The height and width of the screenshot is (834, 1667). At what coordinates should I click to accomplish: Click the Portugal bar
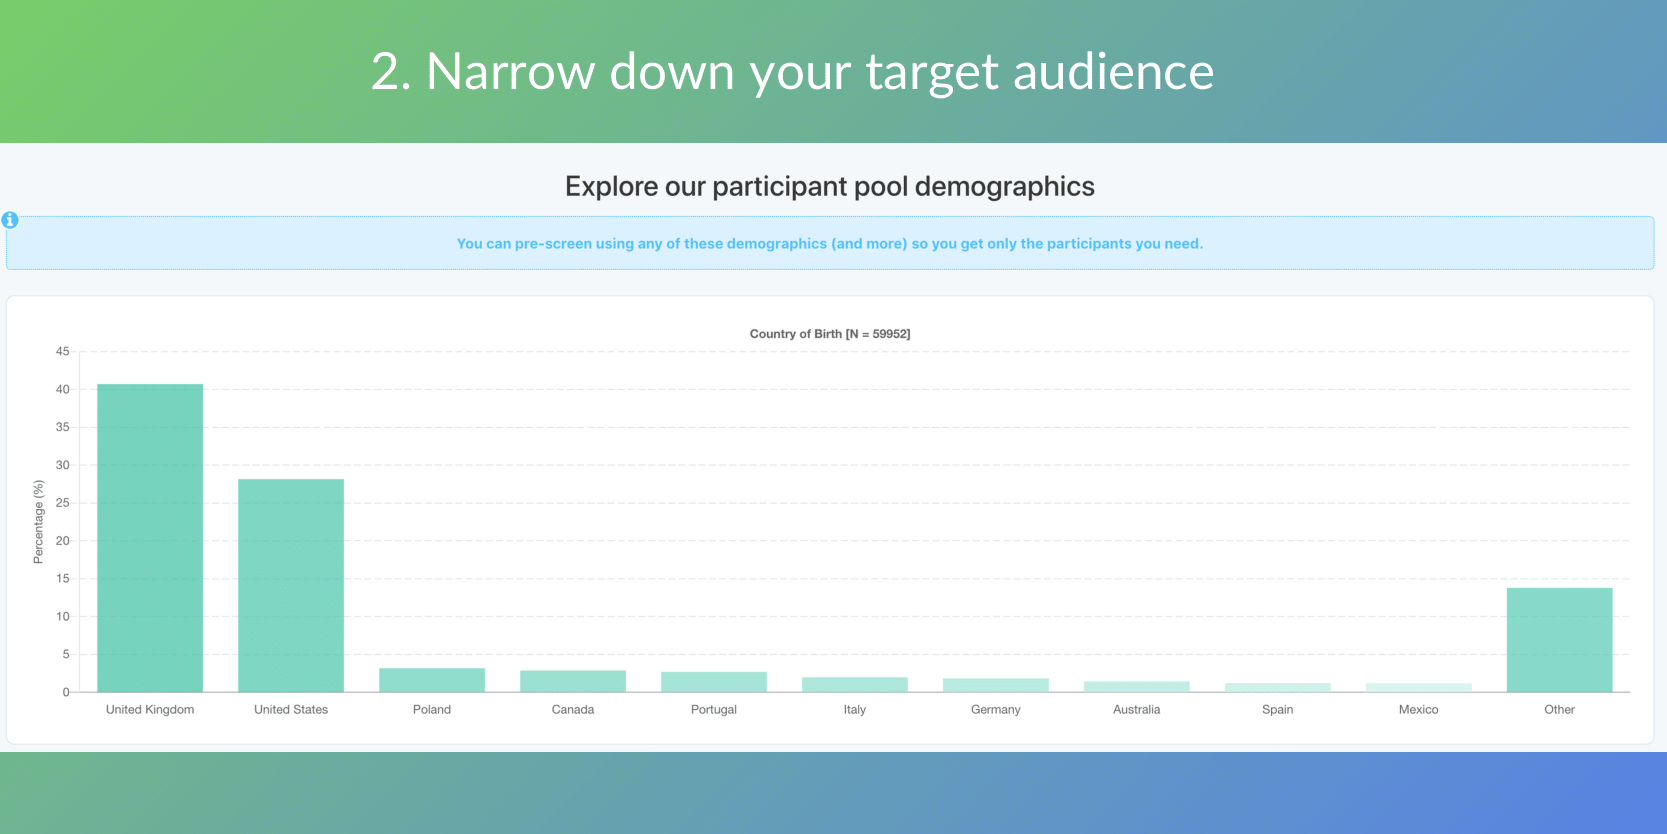[x=714, y=682]
